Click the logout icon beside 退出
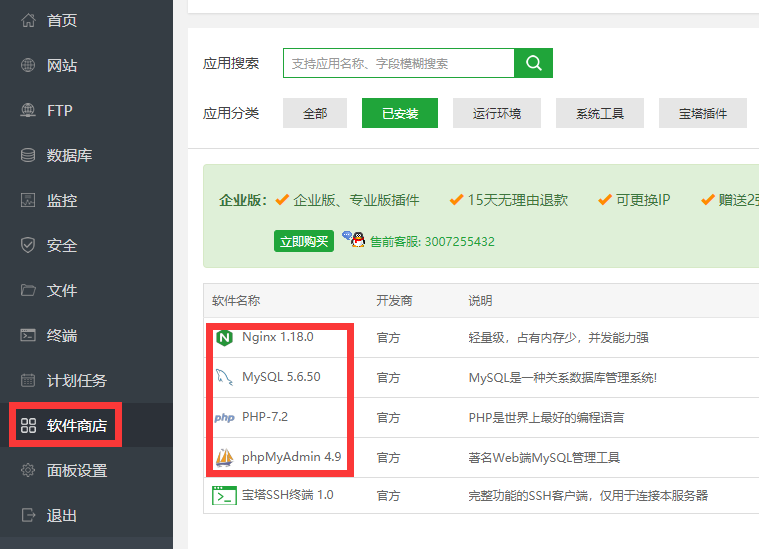Image resolution: width=759 pixels, height=549 pixels. tap(28, 515)
